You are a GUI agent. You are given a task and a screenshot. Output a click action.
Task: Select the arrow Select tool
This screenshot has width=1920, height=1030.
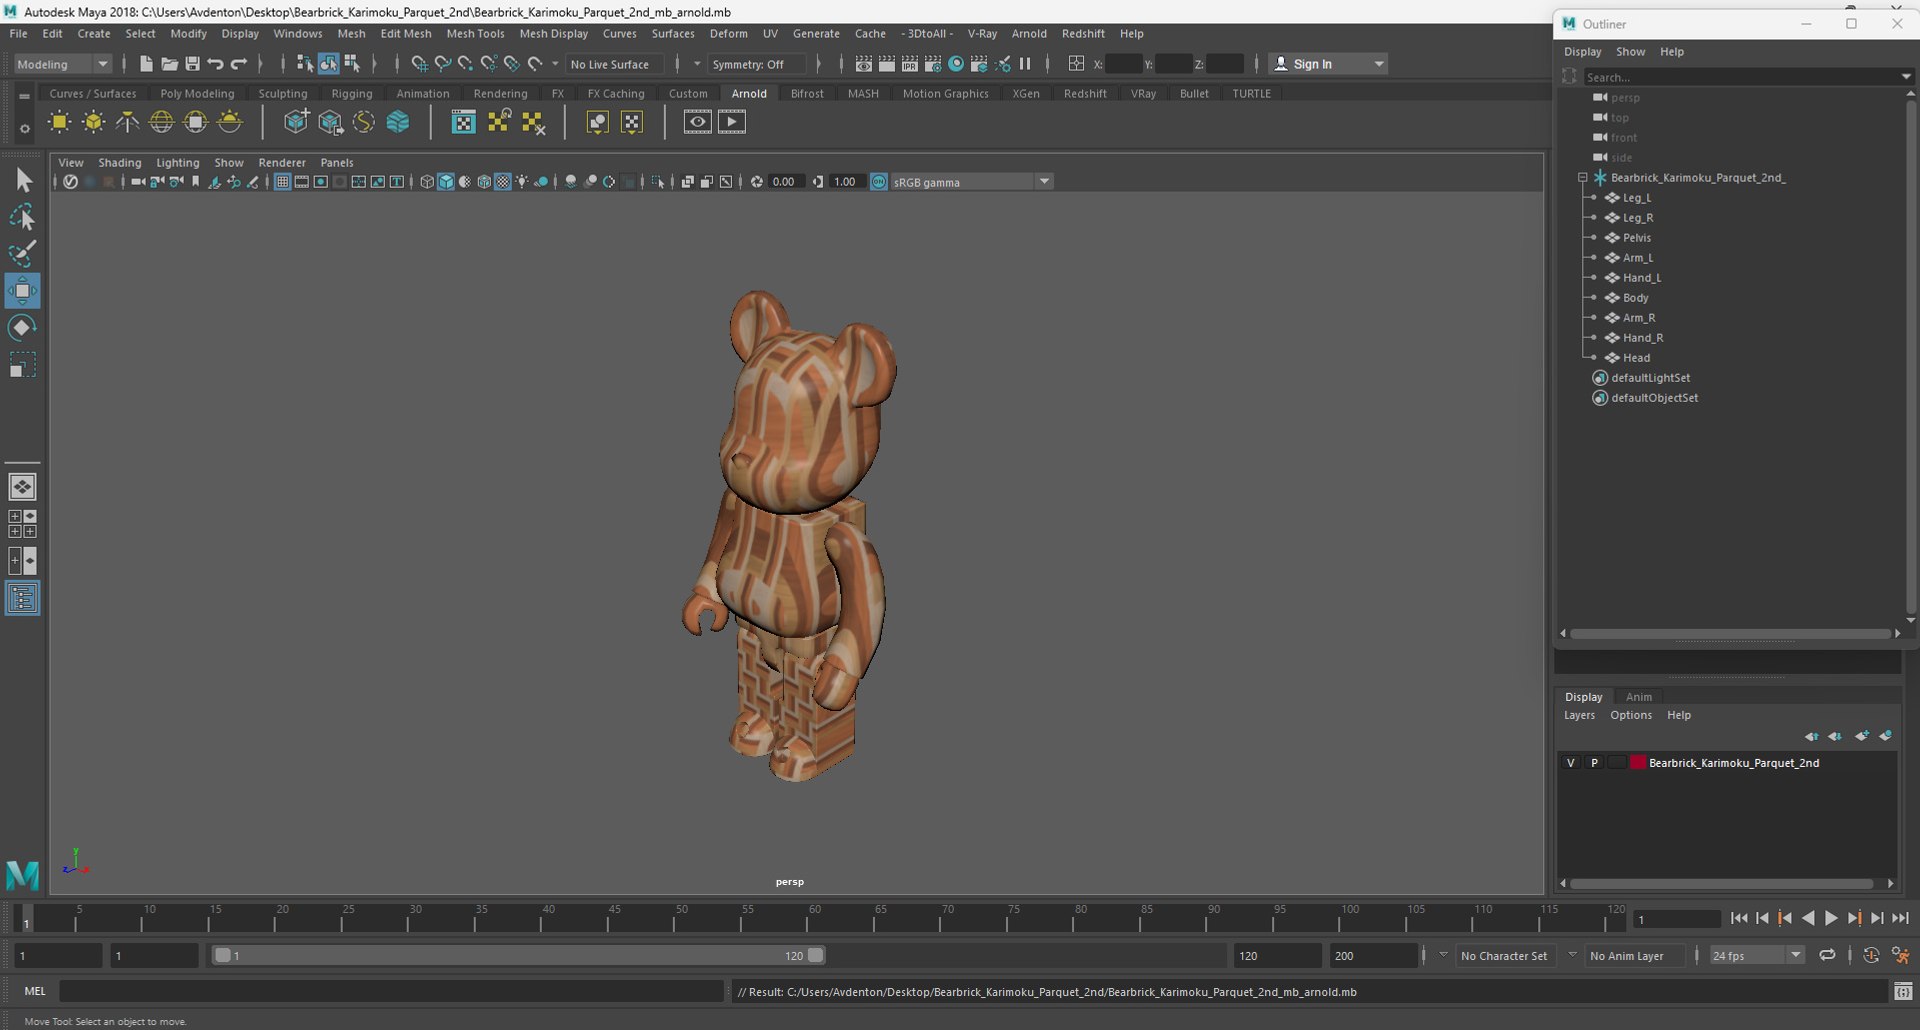click(x=22, y=180)
